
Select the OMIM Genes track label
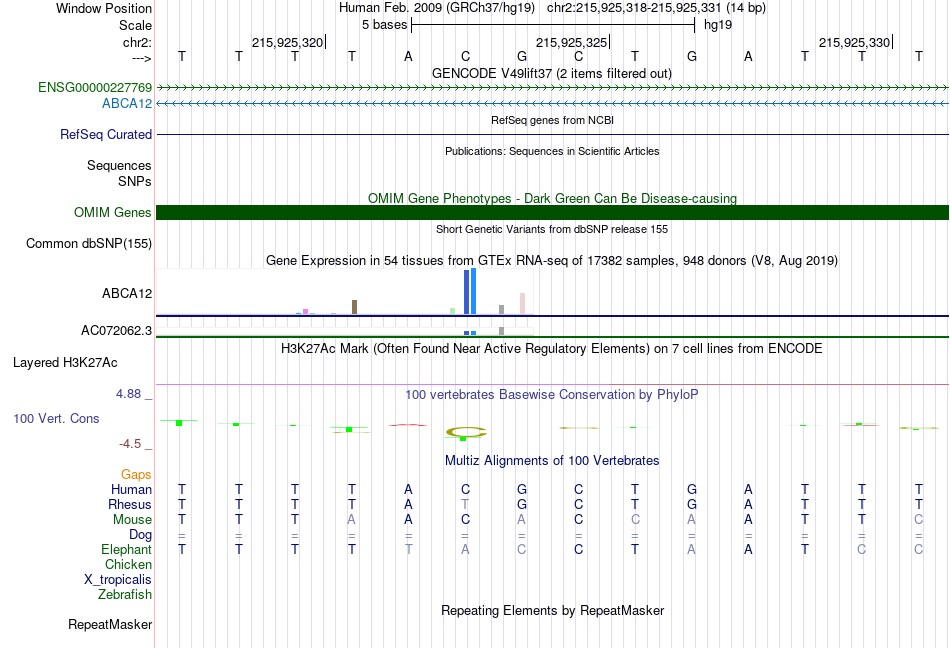point(113,213)
